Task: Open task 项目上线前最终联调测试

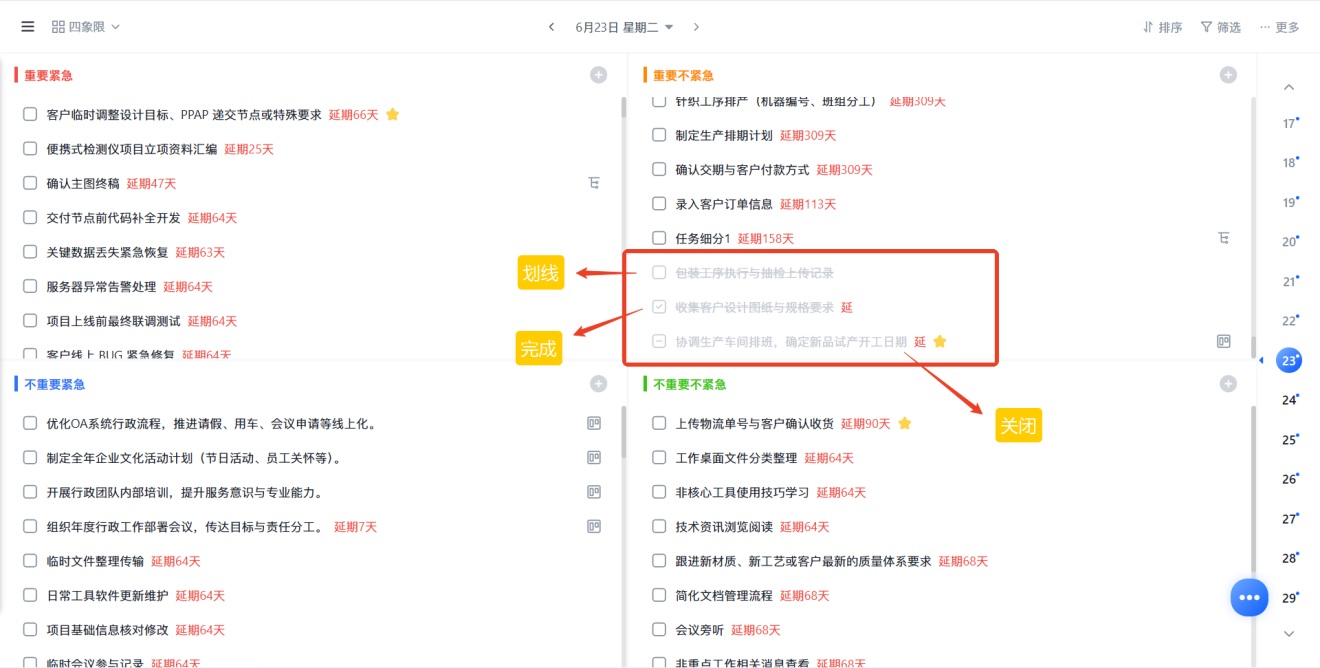Action: (114, 321)
